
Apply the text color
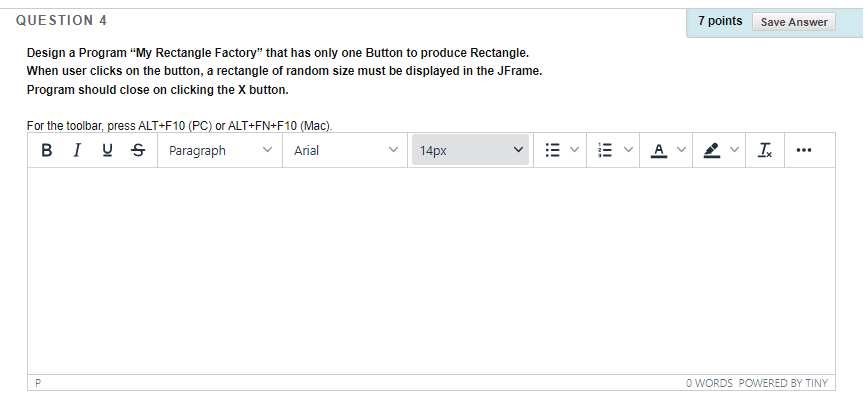(659, 150)
